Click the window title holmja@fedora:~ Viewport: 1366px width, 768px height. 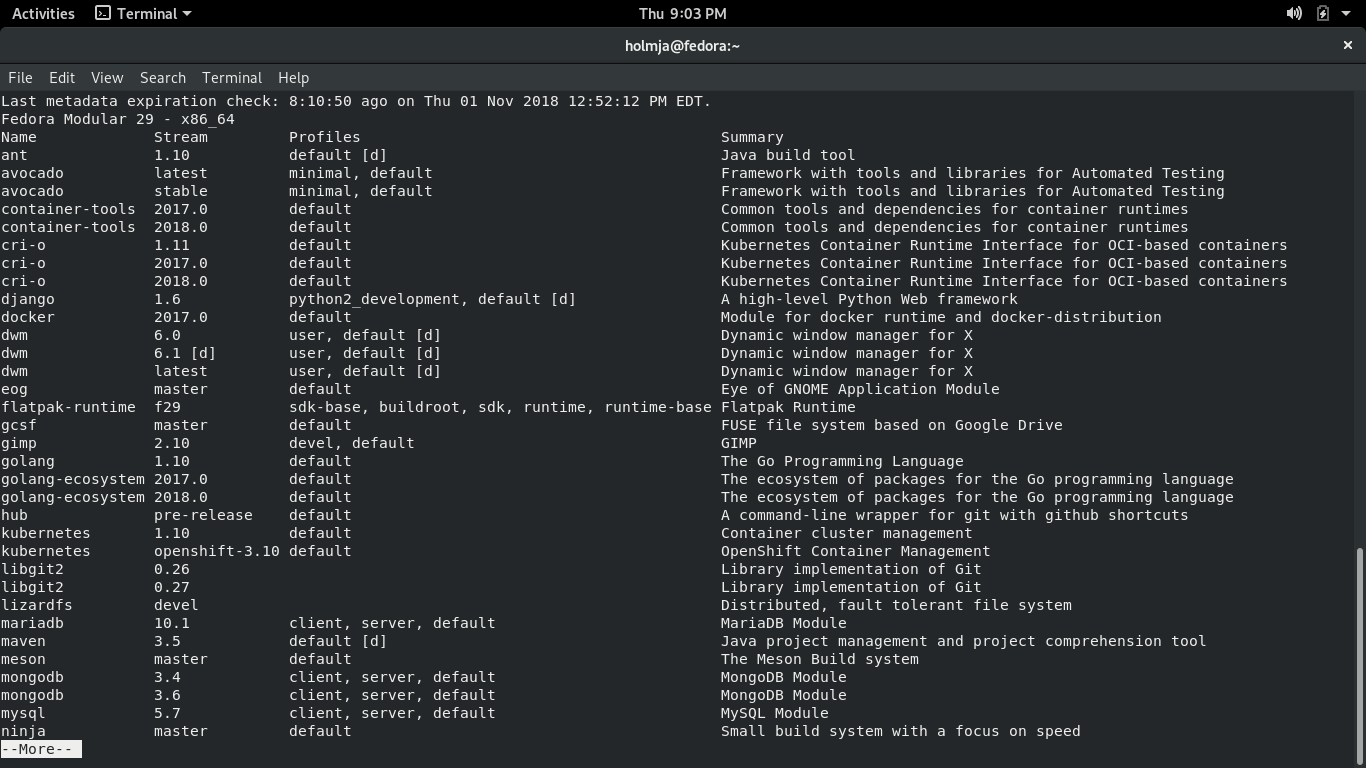pyautogui.click(x=683, y=45)
